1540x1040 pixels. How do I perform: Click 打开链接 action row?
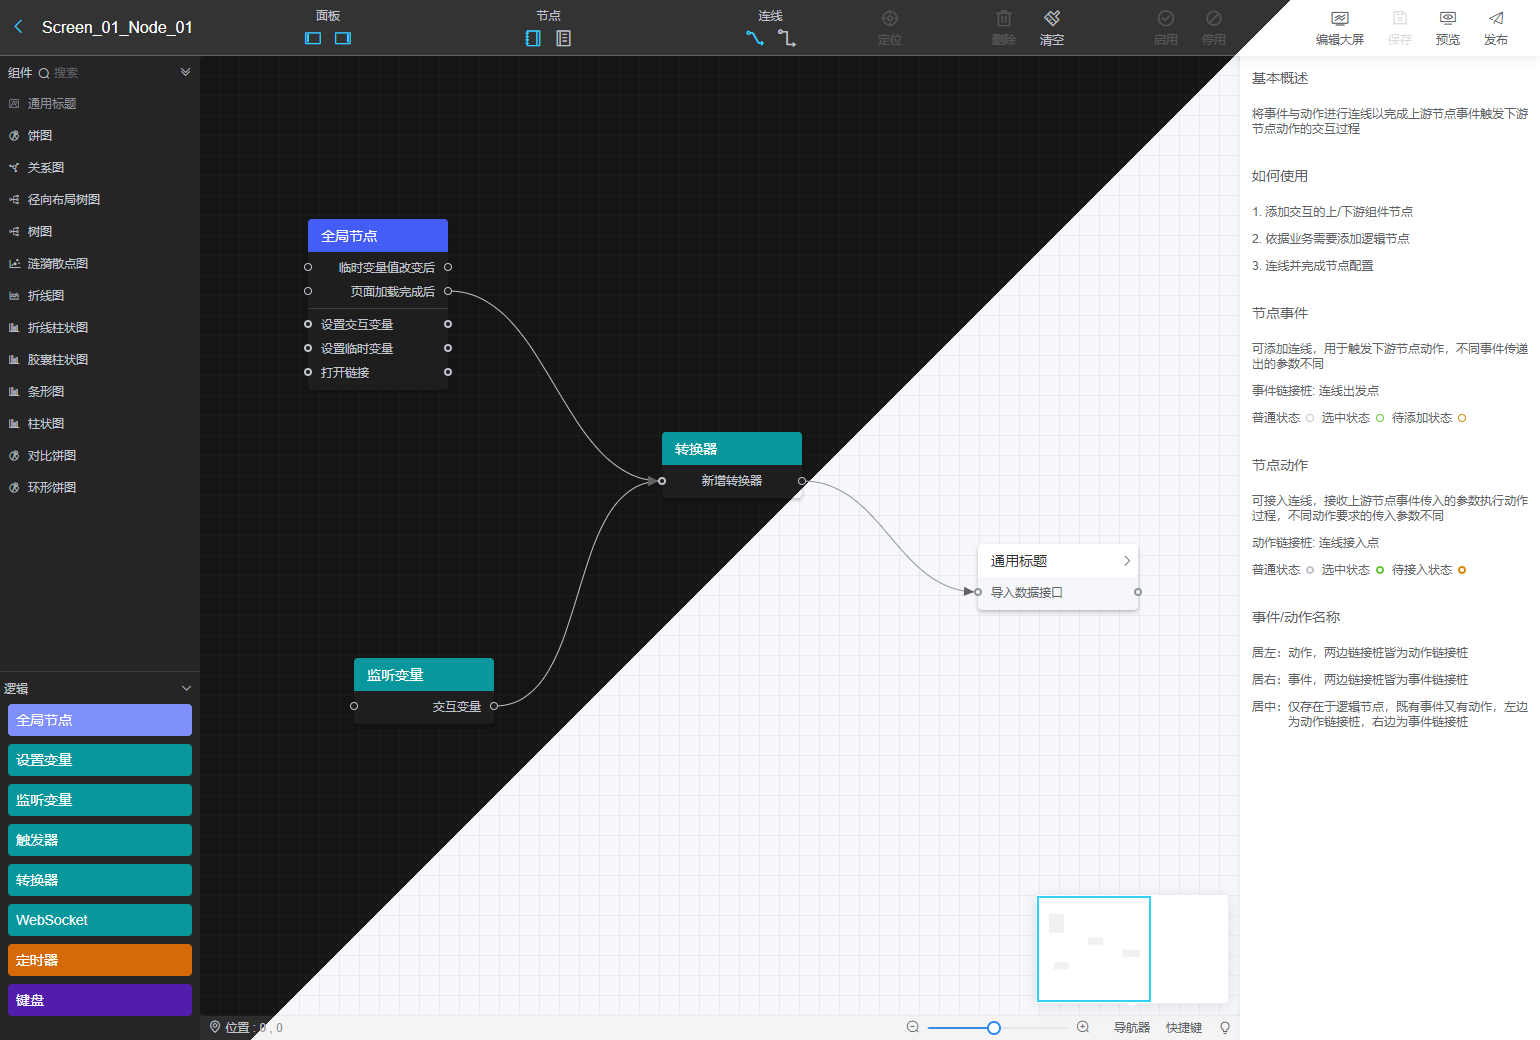[378, 372]
